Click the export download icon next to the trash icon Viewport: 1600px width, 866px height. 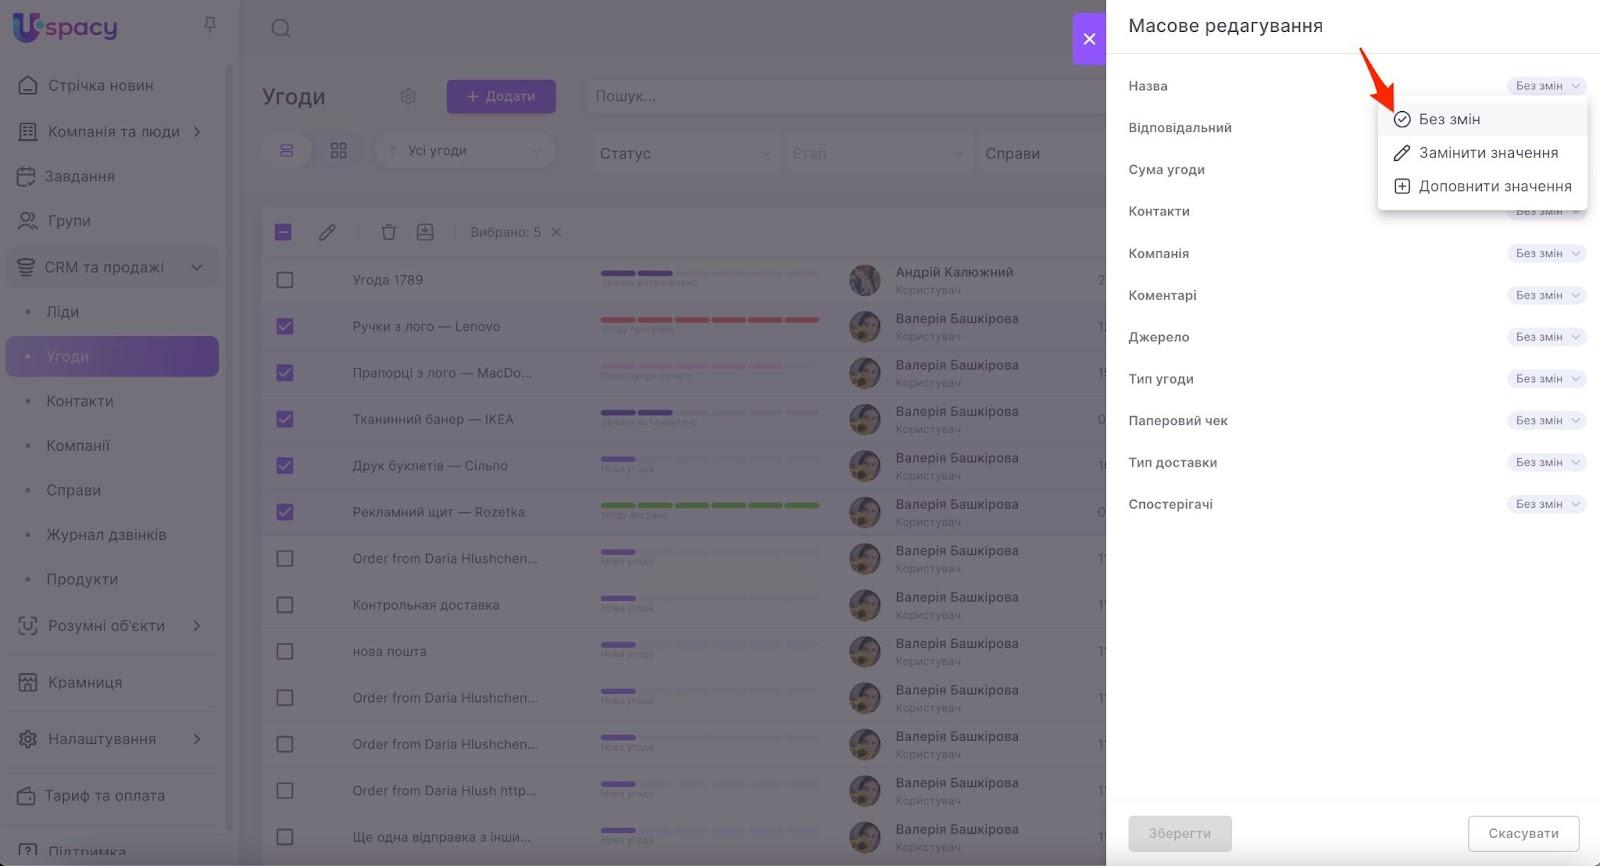(x=425, y=232)
